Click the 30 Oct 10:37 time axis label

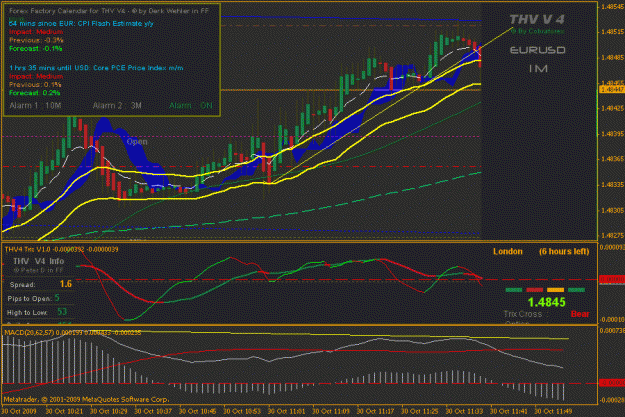(x=153, y=411)
